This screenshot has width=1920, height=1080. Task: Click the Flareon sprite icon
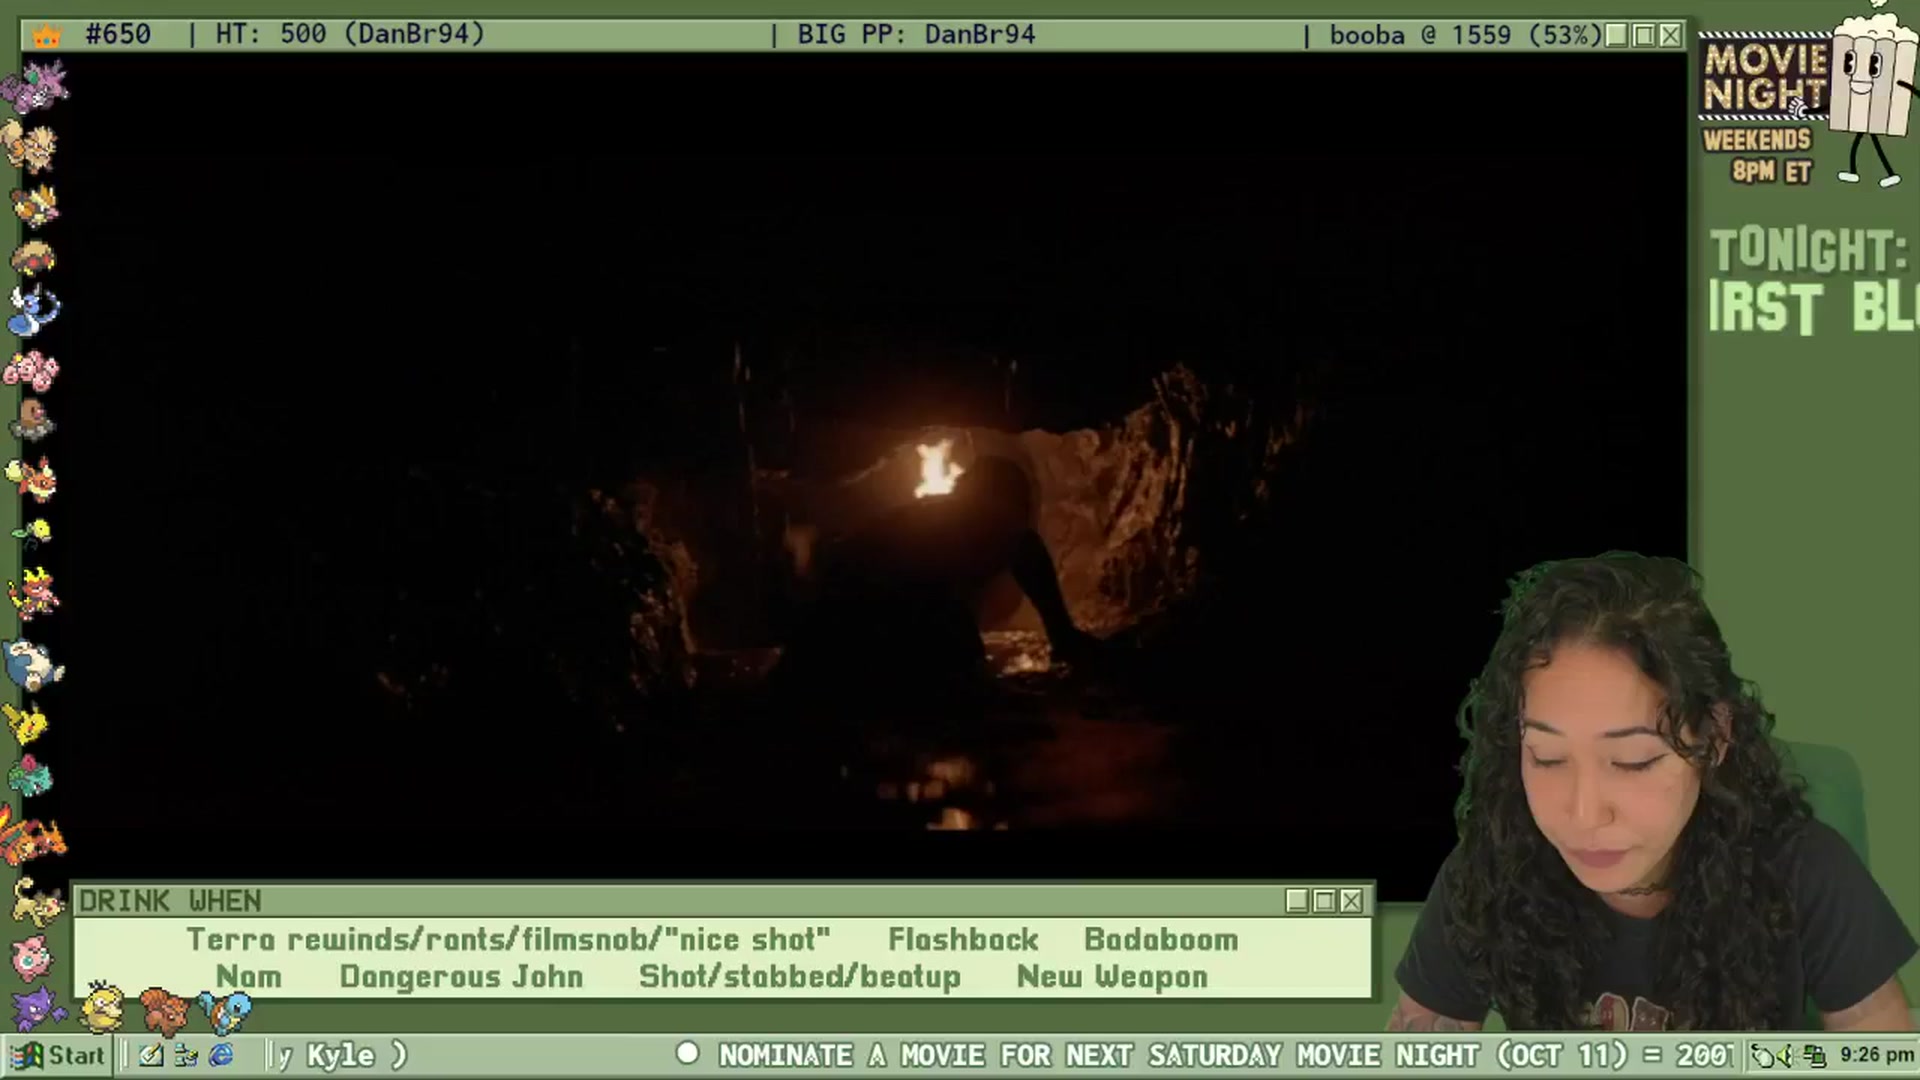point(32,478)
